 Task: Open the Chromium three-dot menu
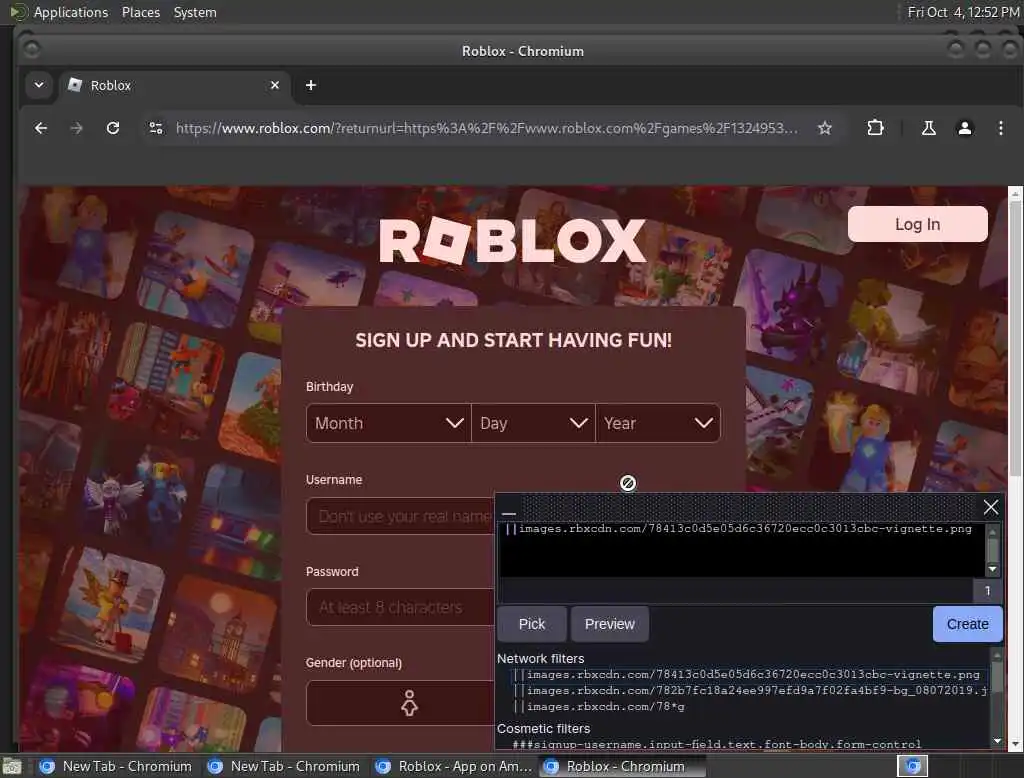pos(1000,128)
